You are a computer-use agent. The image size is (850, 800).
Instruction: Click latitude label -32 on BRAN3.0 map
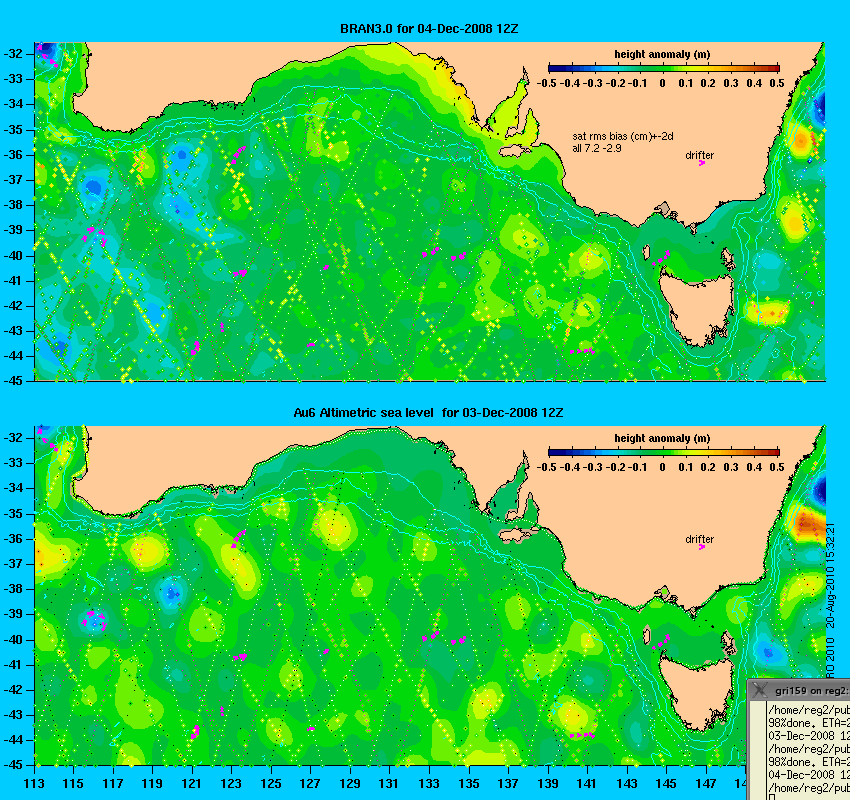[x=13, y=54]
